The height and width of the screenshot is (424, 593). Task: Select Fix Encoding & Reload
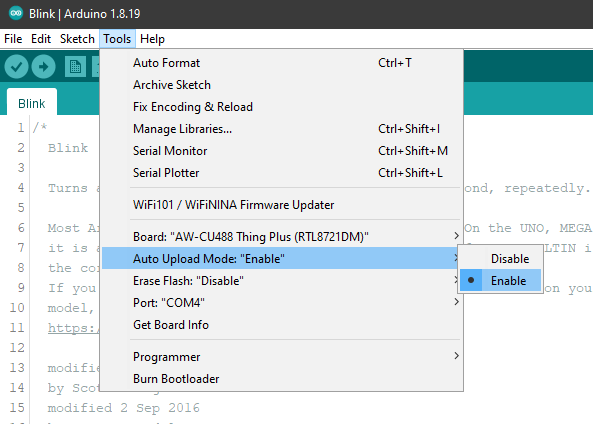pyautogui.click(x=282, y=107)
